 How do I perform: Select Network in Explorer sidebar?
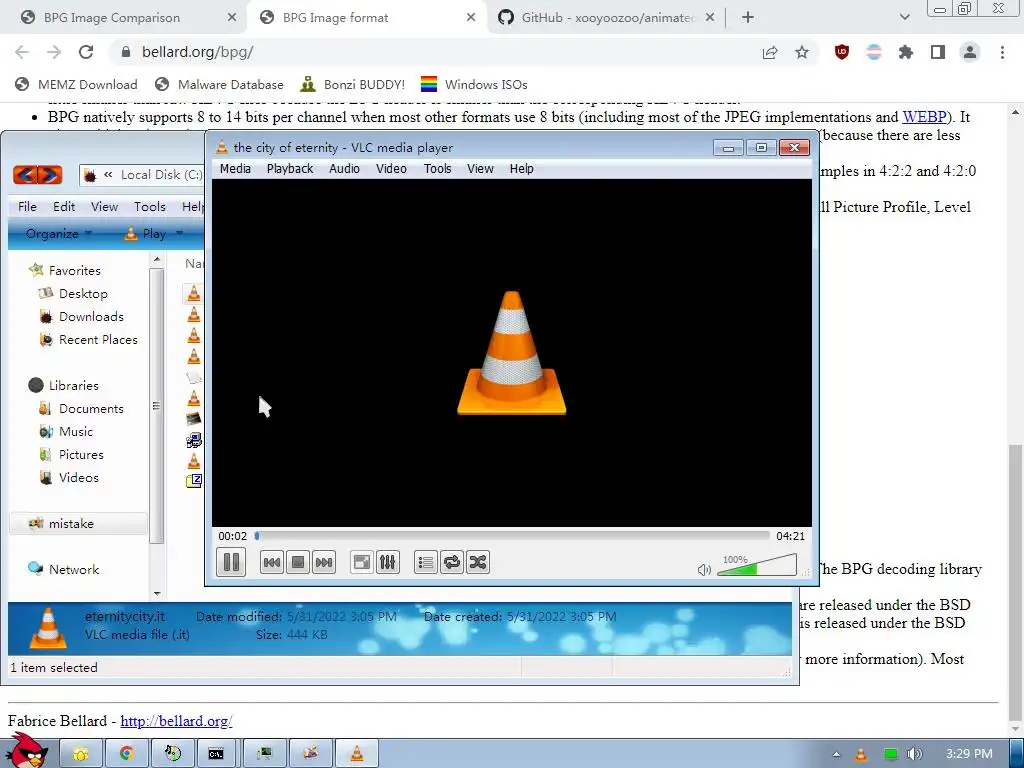tap(64, 569)
